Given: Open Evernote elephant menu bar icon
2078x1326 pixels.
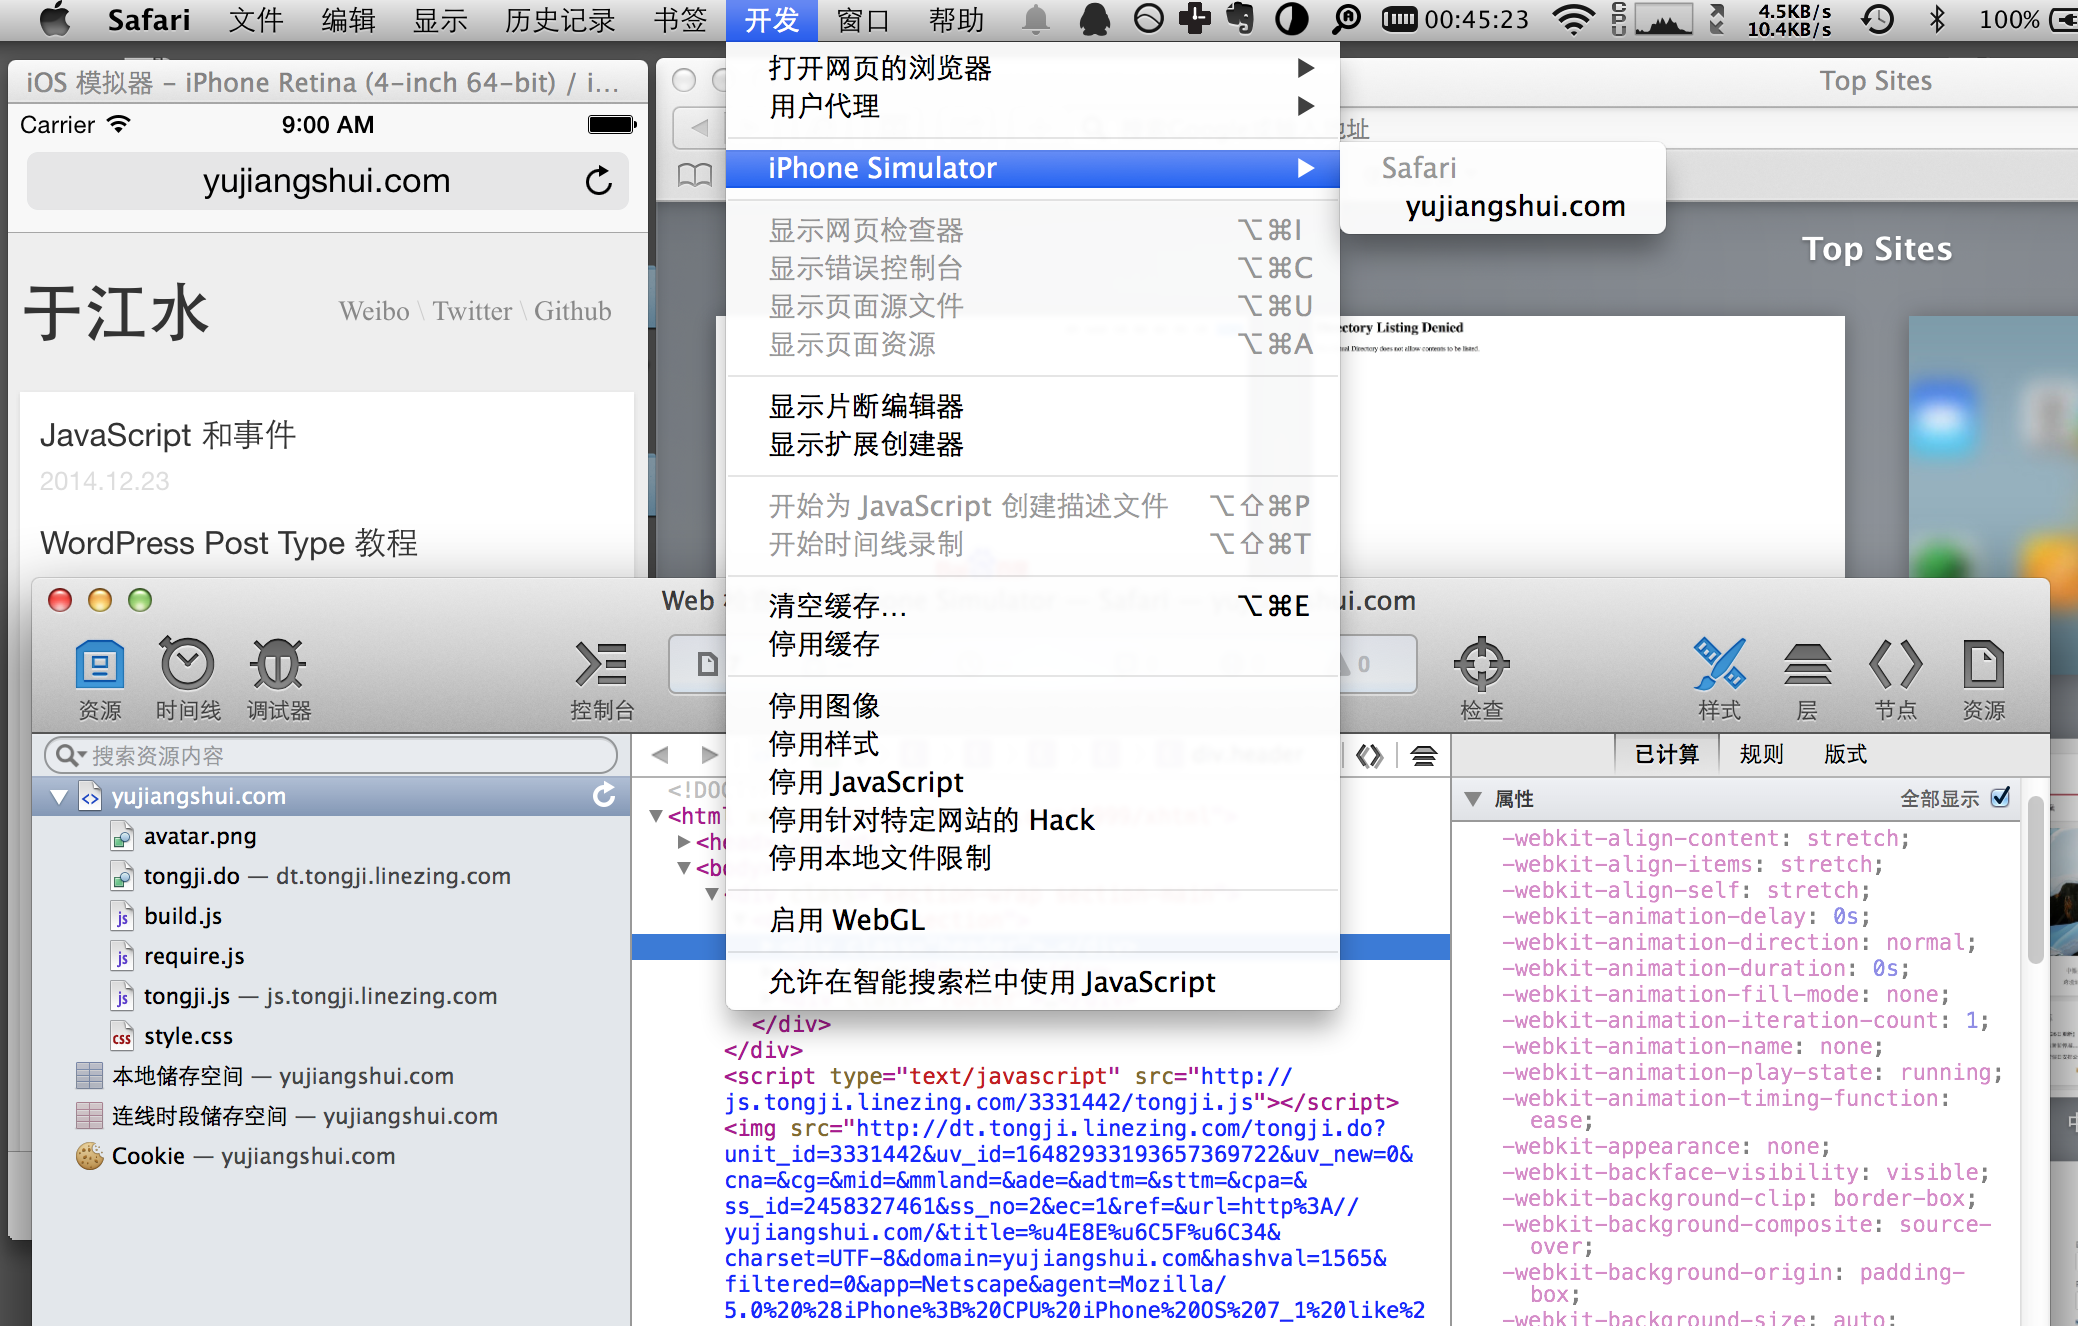Looking at the screenshot, I should pyautogui.click(x=1240, y=19).
